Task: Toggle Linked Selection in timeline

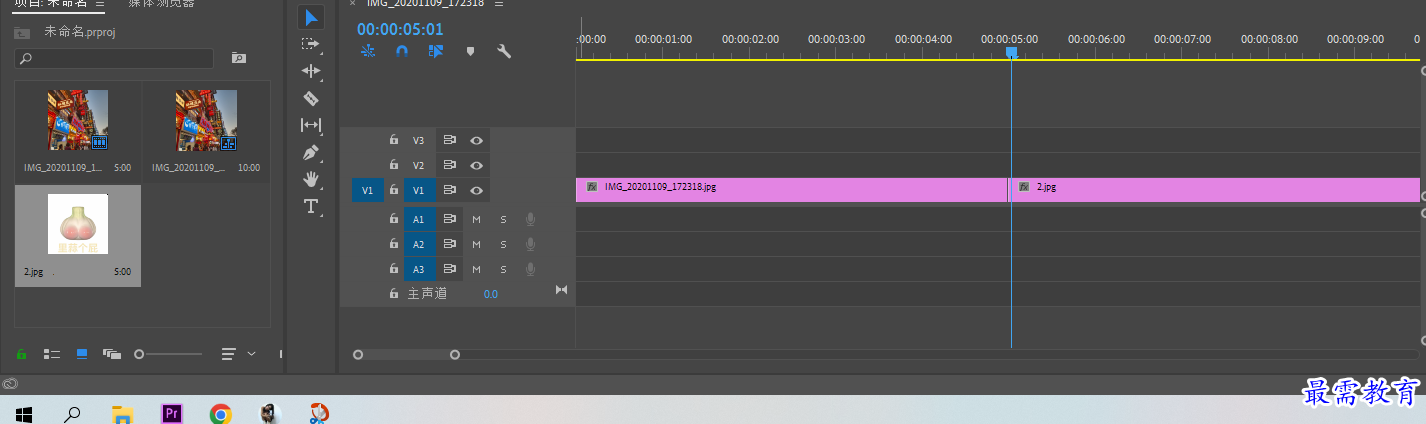Action: pos(436,51)
